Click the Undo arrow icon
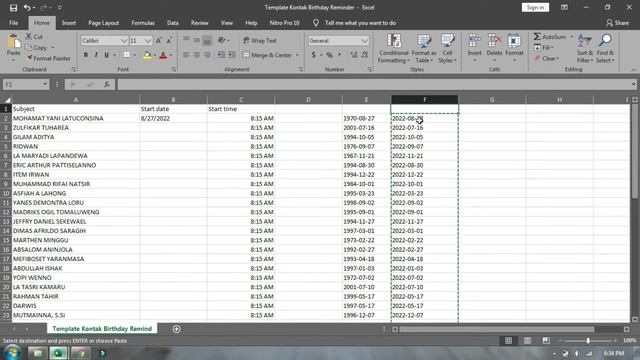The image size is (640, 360). point(27,8)
